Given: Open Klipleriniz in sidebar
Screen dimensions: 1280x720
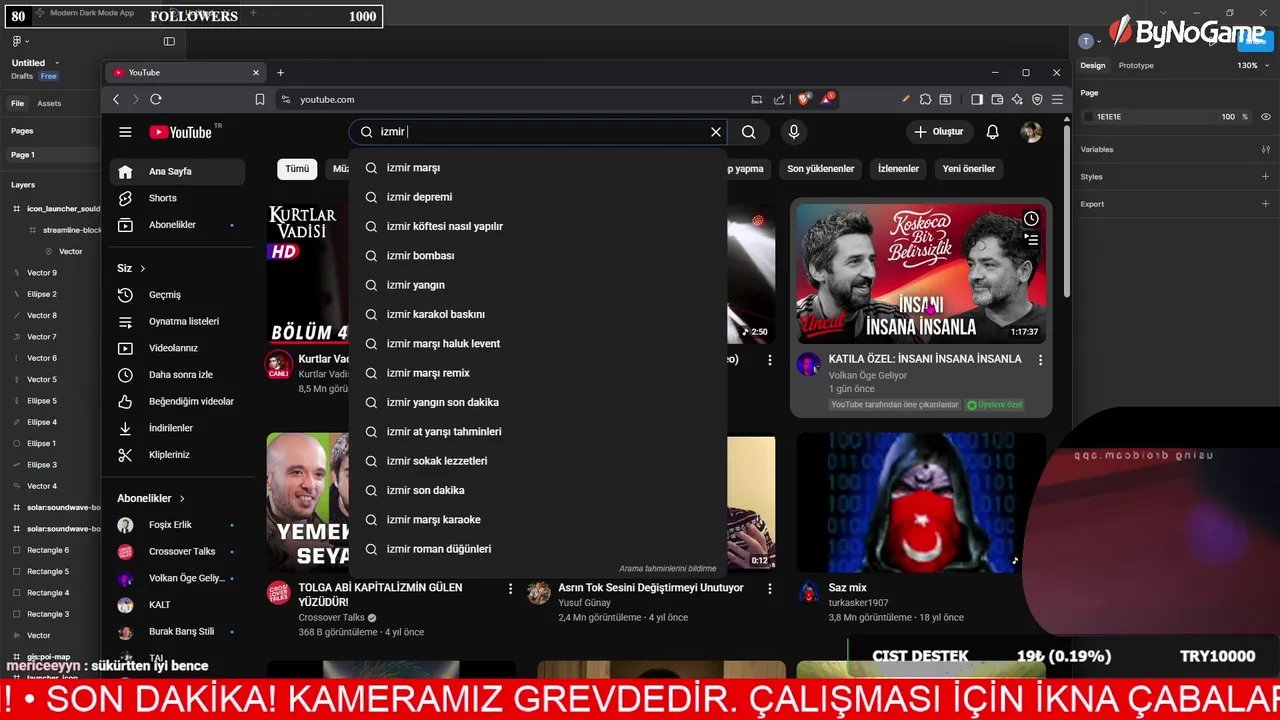Looking at the screenshot, I should tap(176, 455).
